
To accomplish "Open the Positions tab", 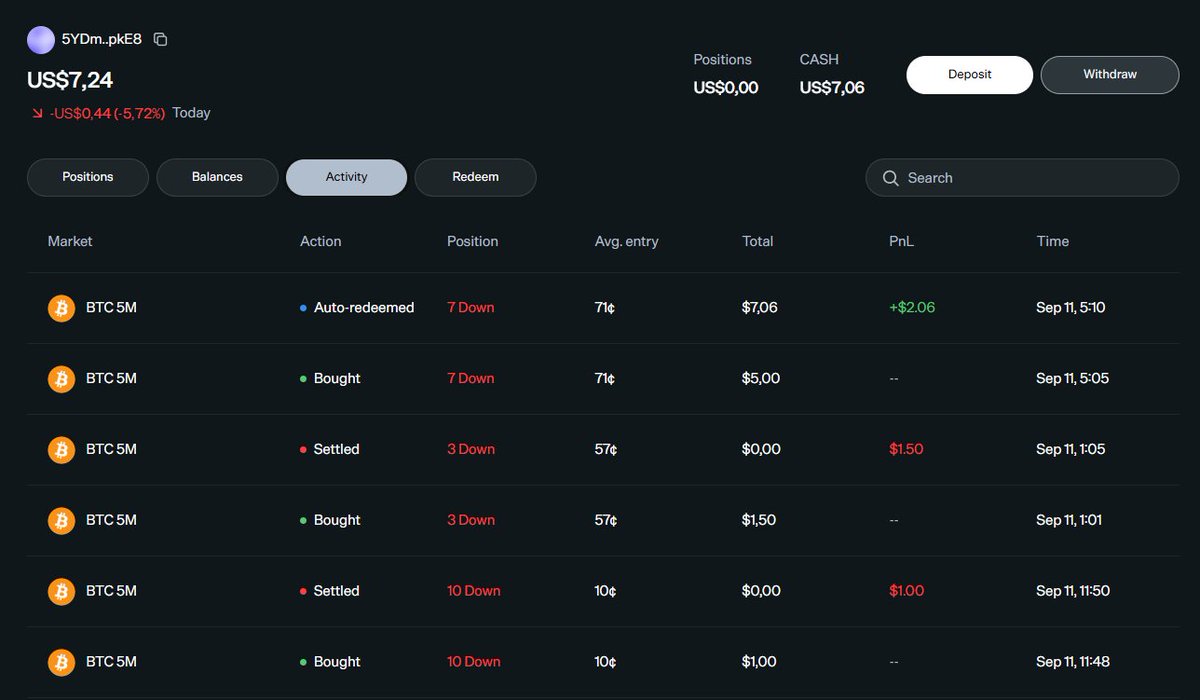I will tap(88, 177).
